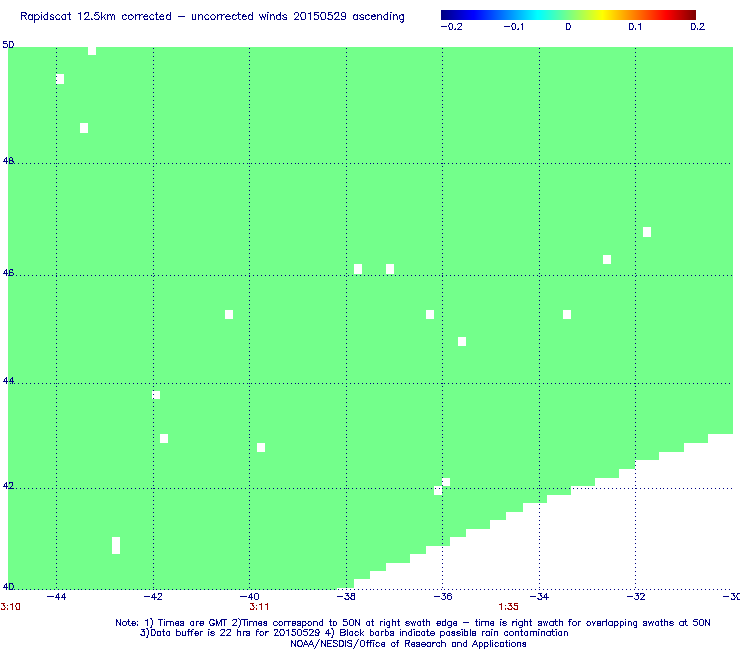Viewport: 740px width, 650px height.
Task: Click the NOAA/NESDIS Office of Research credit line
Action: 408,644
